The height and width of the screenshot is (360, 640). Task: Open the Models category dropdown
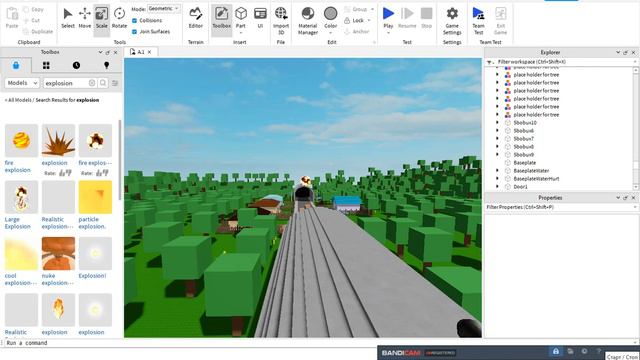coord(22,83)
